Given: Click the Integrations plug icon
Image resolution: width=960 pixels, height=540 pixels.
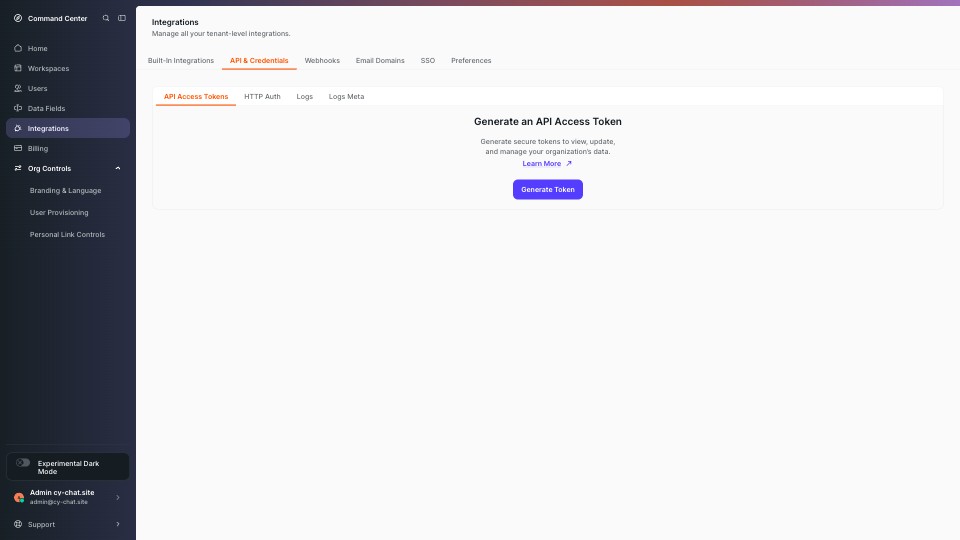Looking at the screenshot, I should 18,129.
